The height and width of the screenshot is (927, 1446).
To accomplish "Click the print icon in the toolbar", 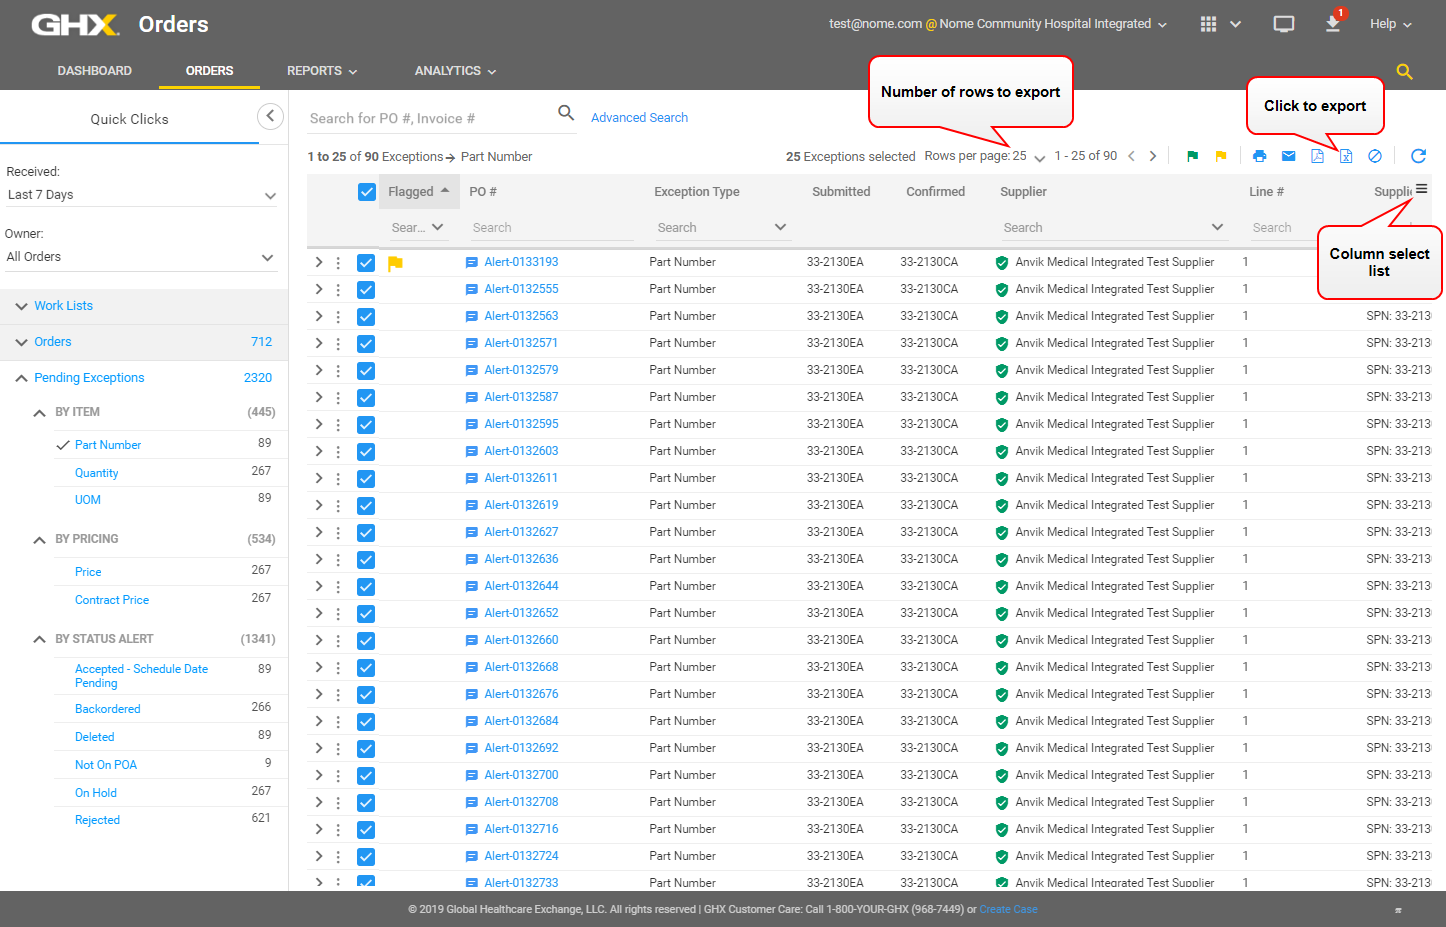I will (1259, 156).
